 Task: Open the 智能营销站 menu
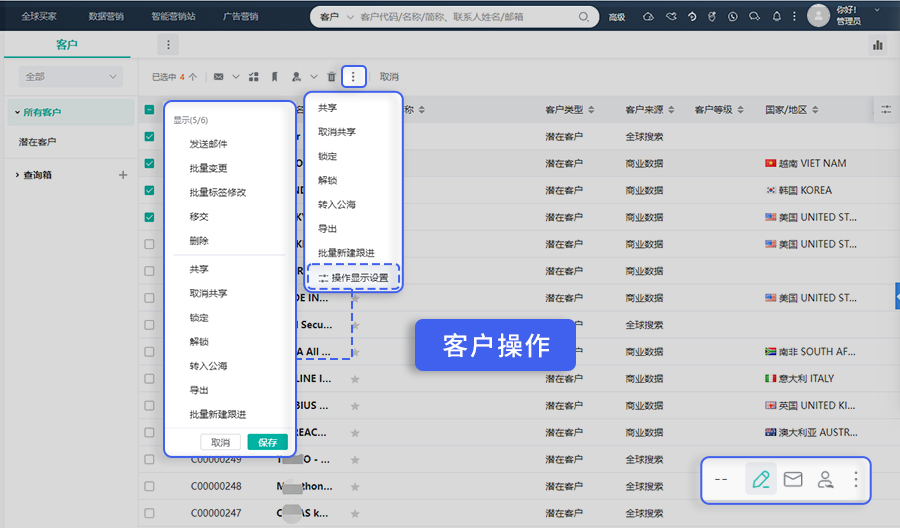[173, 16]
